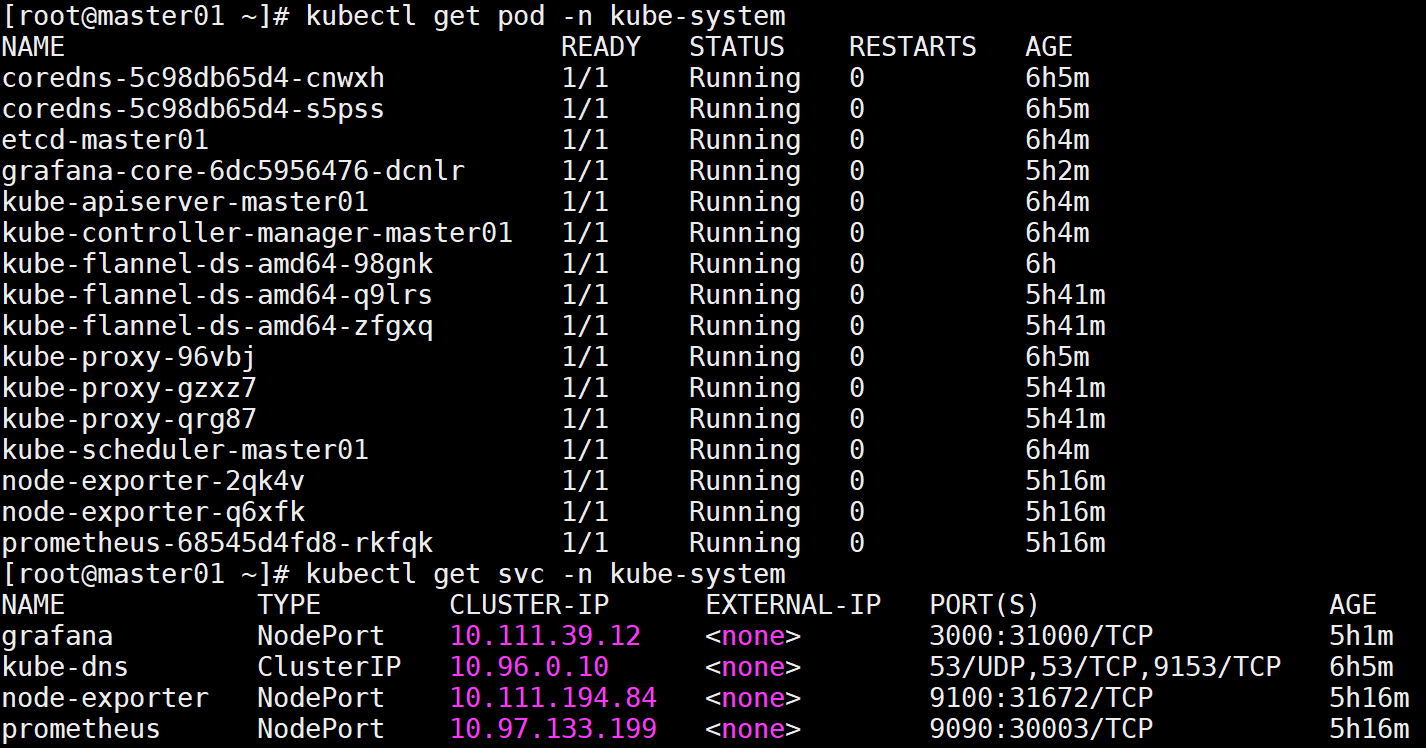Click the ClusterIP type of kube-dns
This screenshot has height=748, width=1426.
[x=329, y=667]
